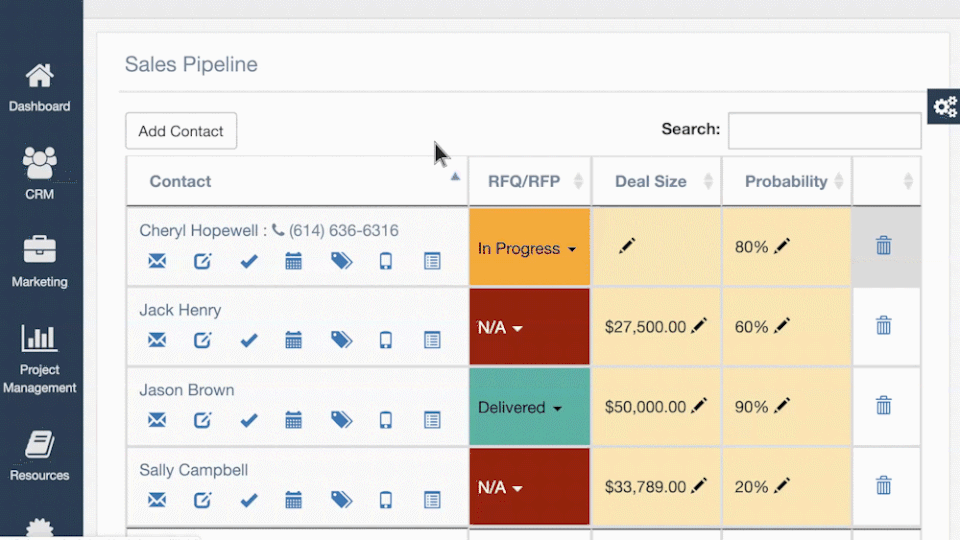Screen dimensions: 960x540
Task: Click the checkmark task icon for Jack Henry
Action: click(249, 340)
